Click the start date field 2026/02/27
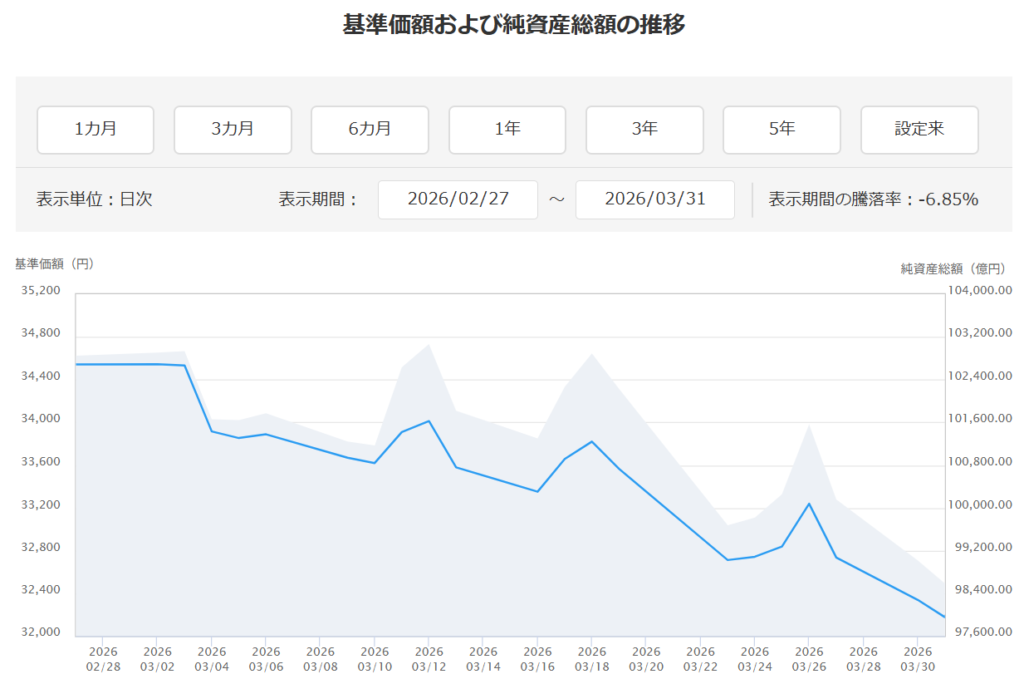The image size is (1024, 674). click(458, 199)
